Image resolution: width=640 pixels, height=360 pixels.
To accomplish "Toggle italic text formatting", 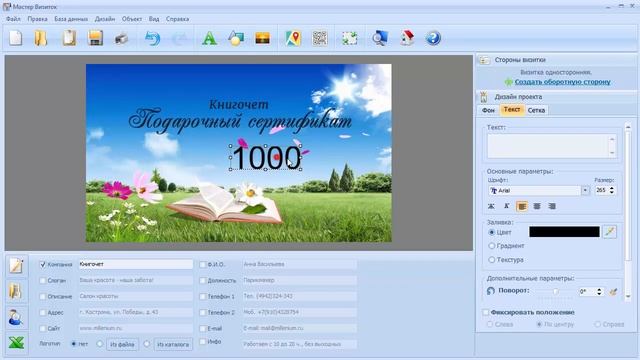I will [x=507, y=206].
